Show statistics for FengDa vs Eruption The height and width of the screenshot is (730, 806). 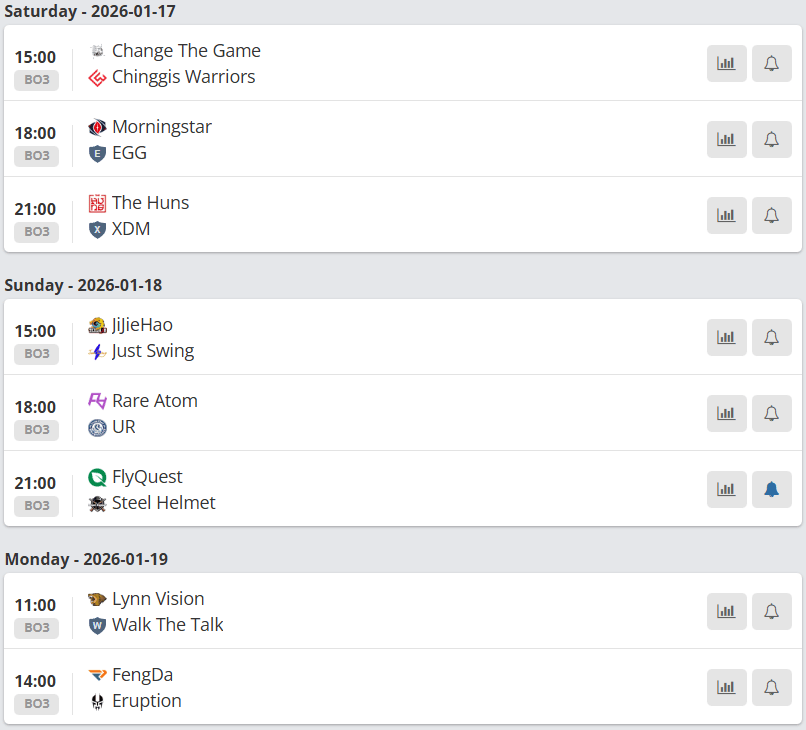[x=726, y=687]
